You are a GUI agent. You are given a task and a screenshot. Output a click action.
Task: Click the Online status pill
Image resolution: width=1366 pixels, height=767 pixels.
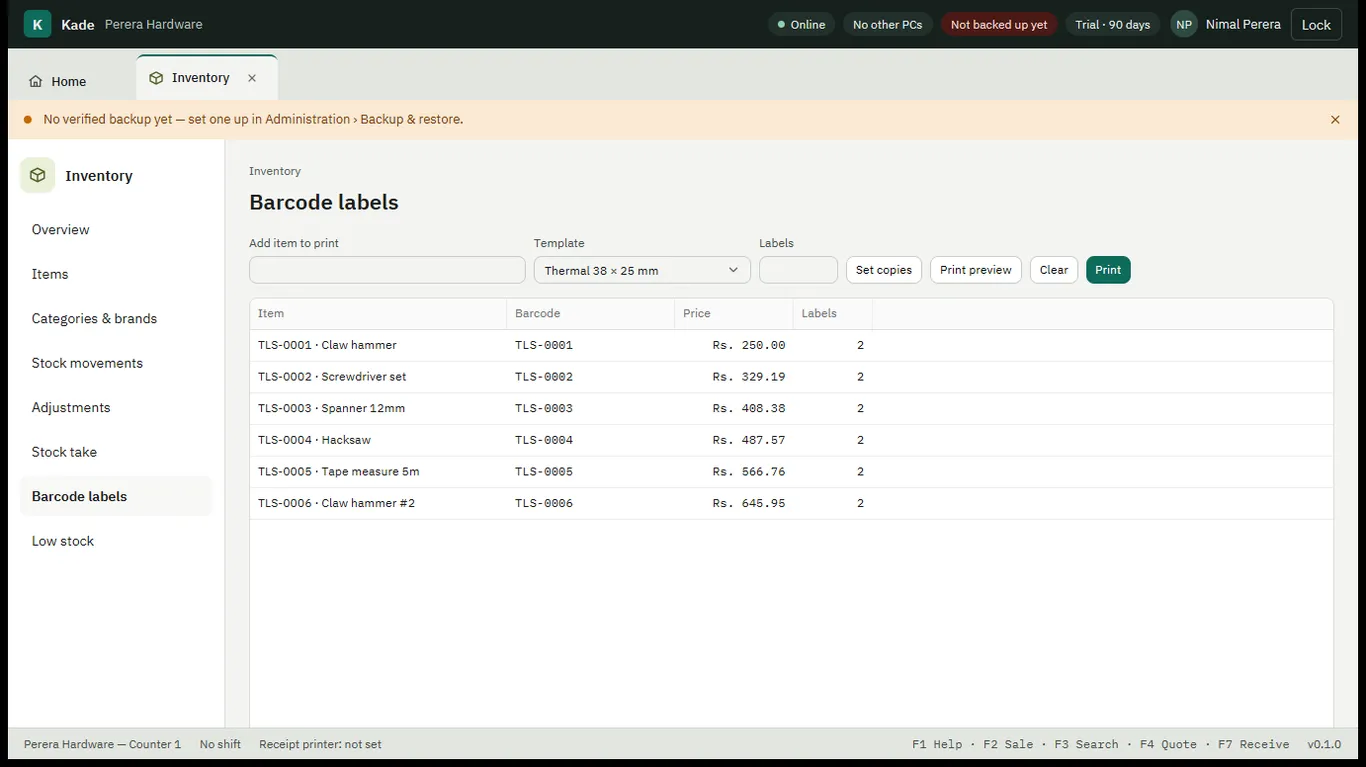click(801, 25)
